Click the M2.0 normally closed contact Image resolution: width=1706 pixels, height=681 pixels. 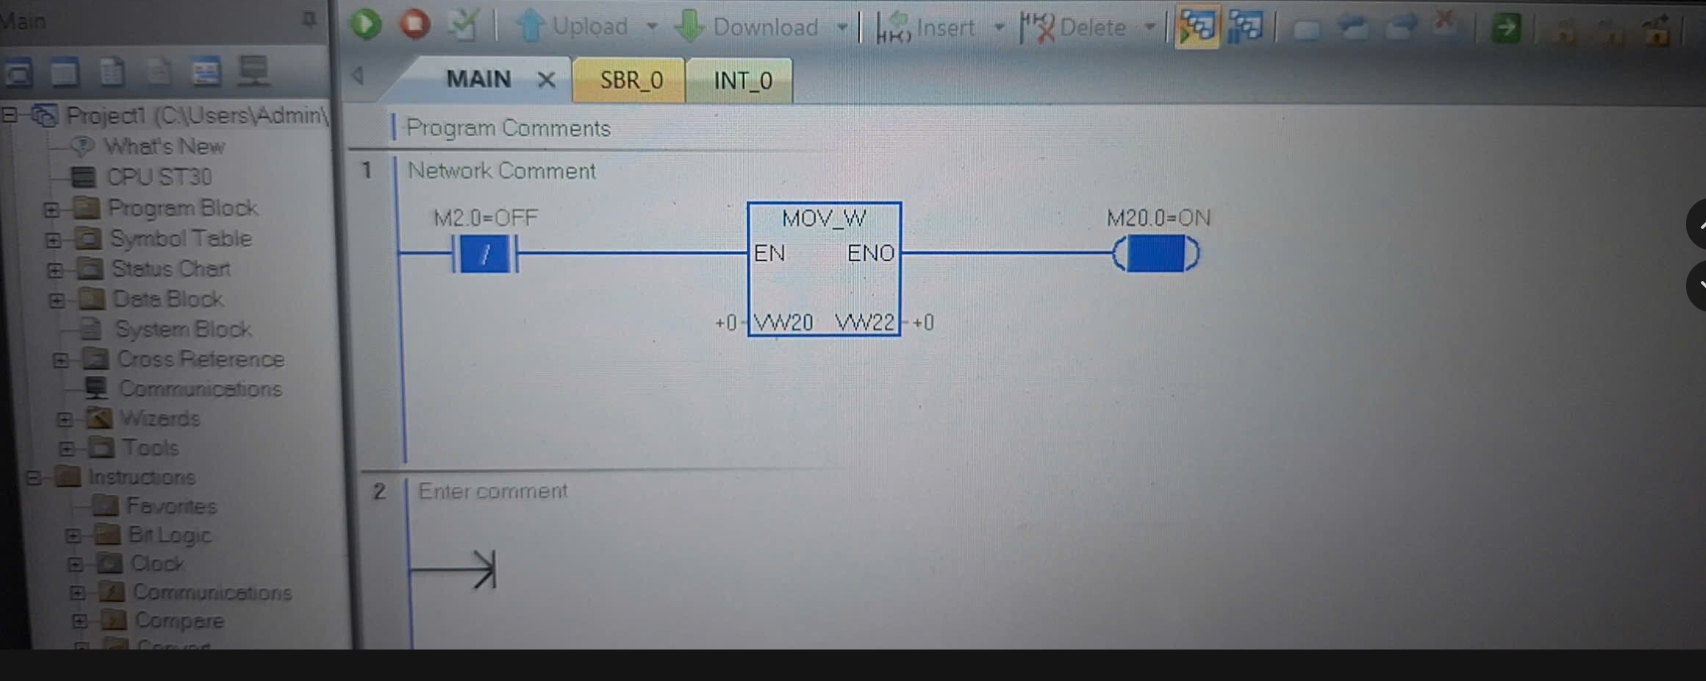(485, 255)
